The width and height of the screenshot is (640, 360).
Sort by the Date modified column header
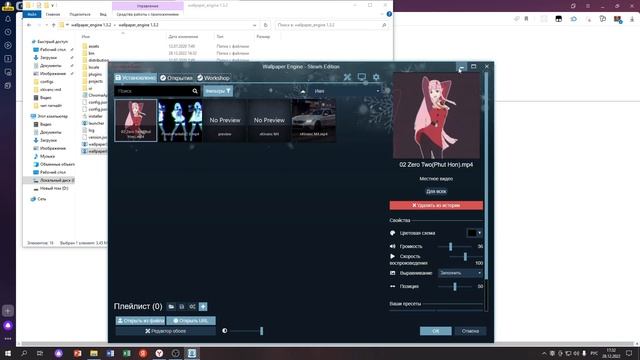[x=183, y=37]
